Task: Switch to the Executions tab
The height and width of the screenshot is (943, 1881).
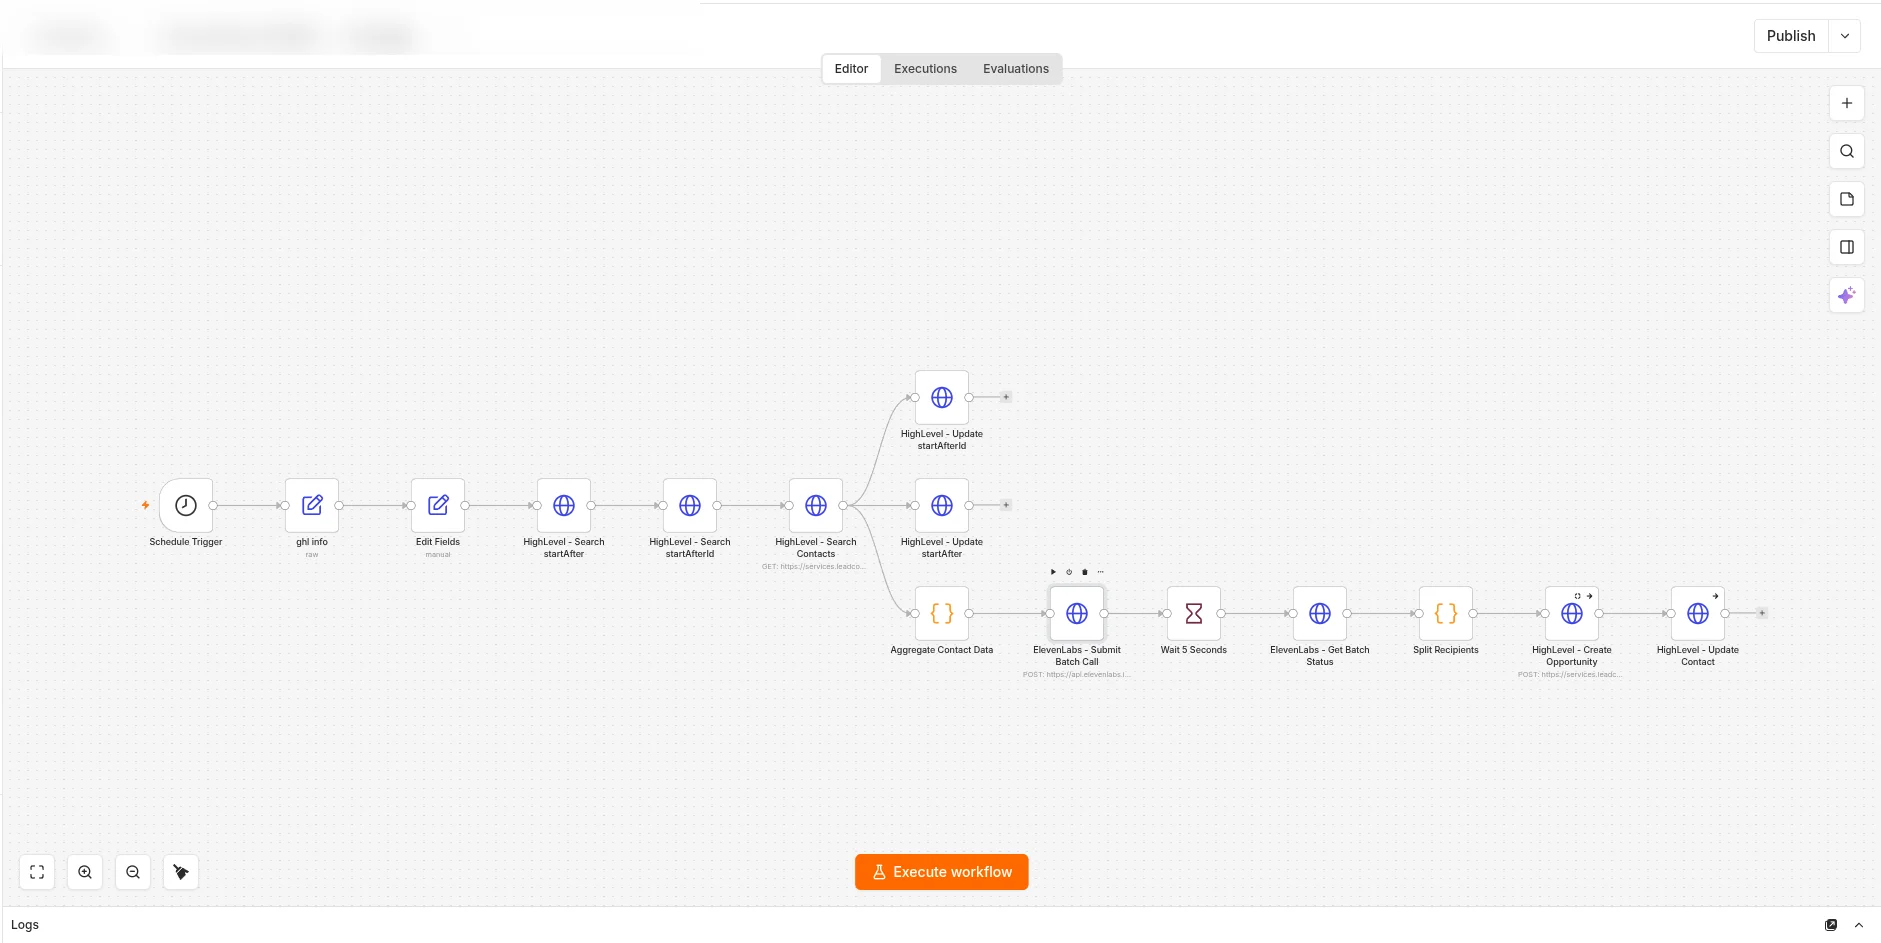Action: click(925, 69)
